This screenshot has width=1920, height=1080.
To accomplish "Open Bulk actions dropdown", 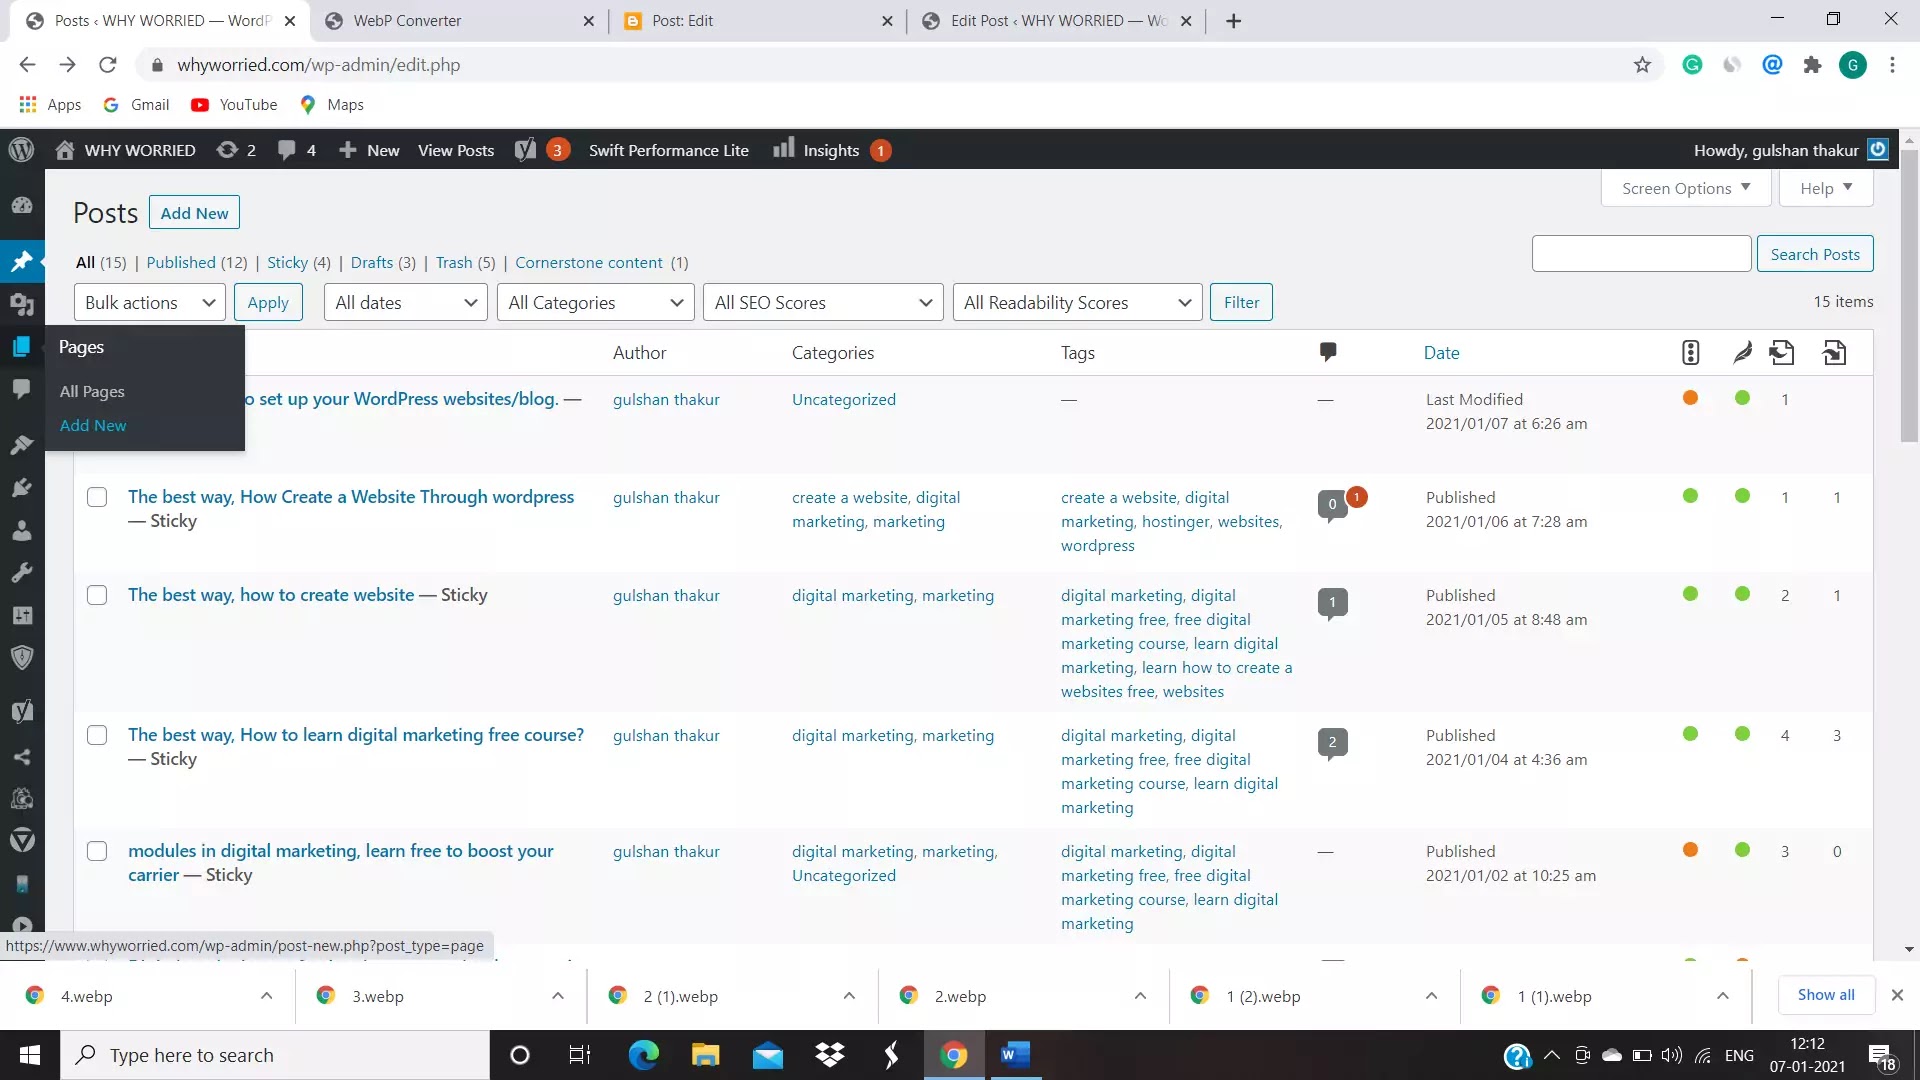I will [x=150, y=302].
